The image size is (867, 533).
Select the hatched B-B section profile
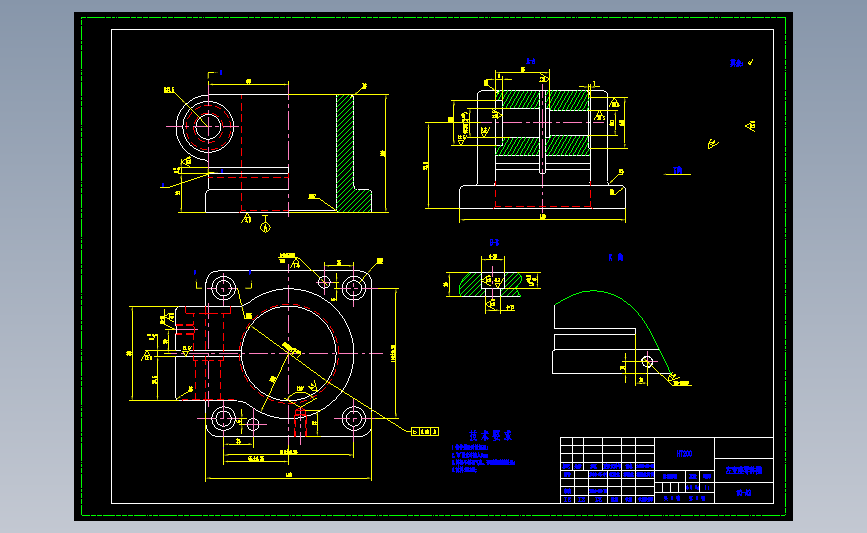tap(490, 284)
